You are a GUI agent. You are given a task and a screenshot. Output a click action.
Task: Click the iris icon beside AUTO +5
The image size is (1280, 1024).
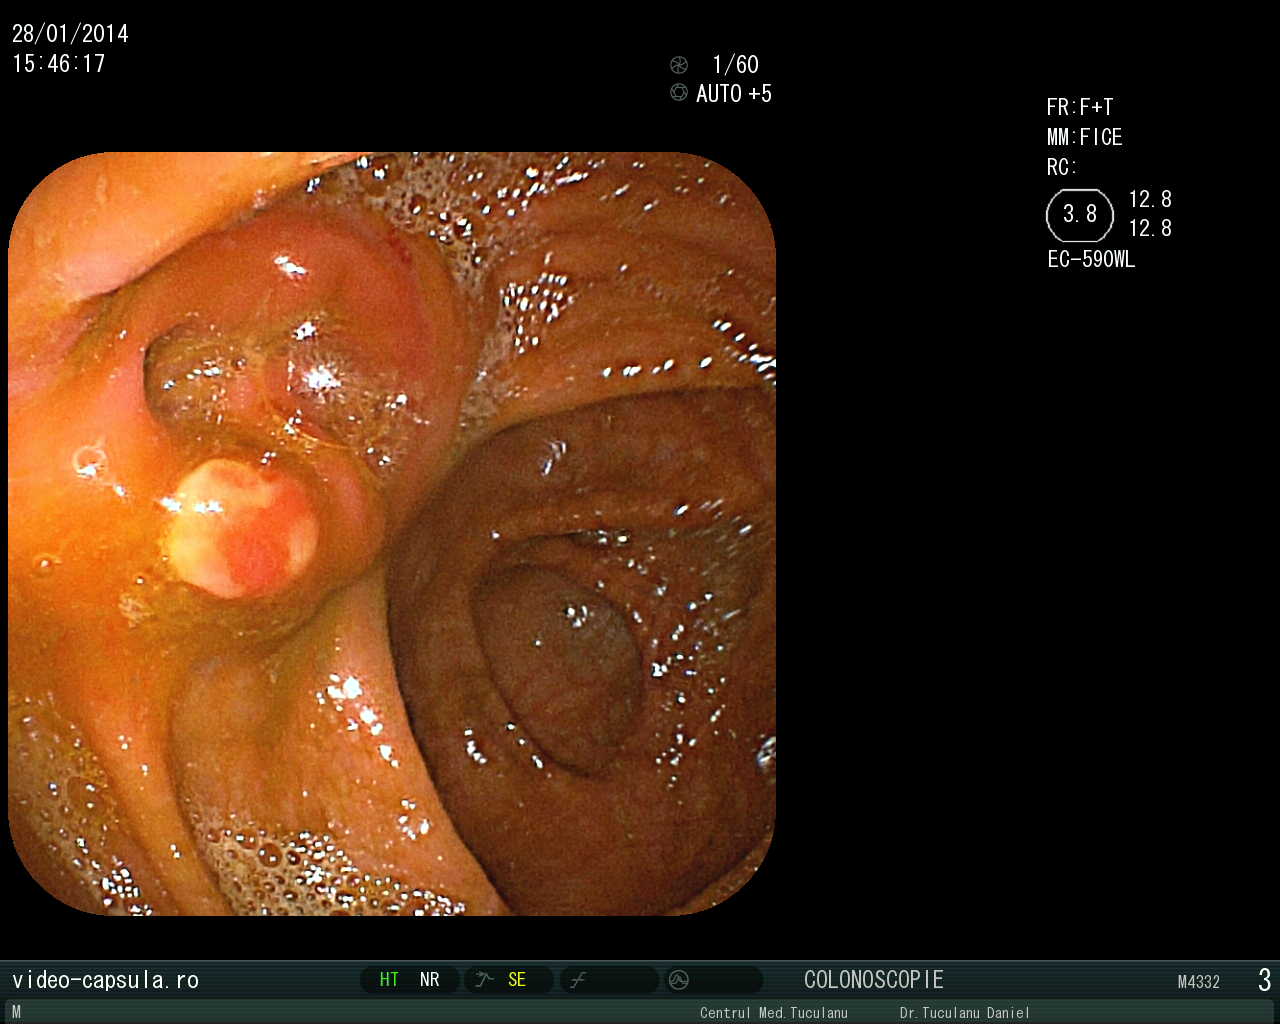coord(679,93)
